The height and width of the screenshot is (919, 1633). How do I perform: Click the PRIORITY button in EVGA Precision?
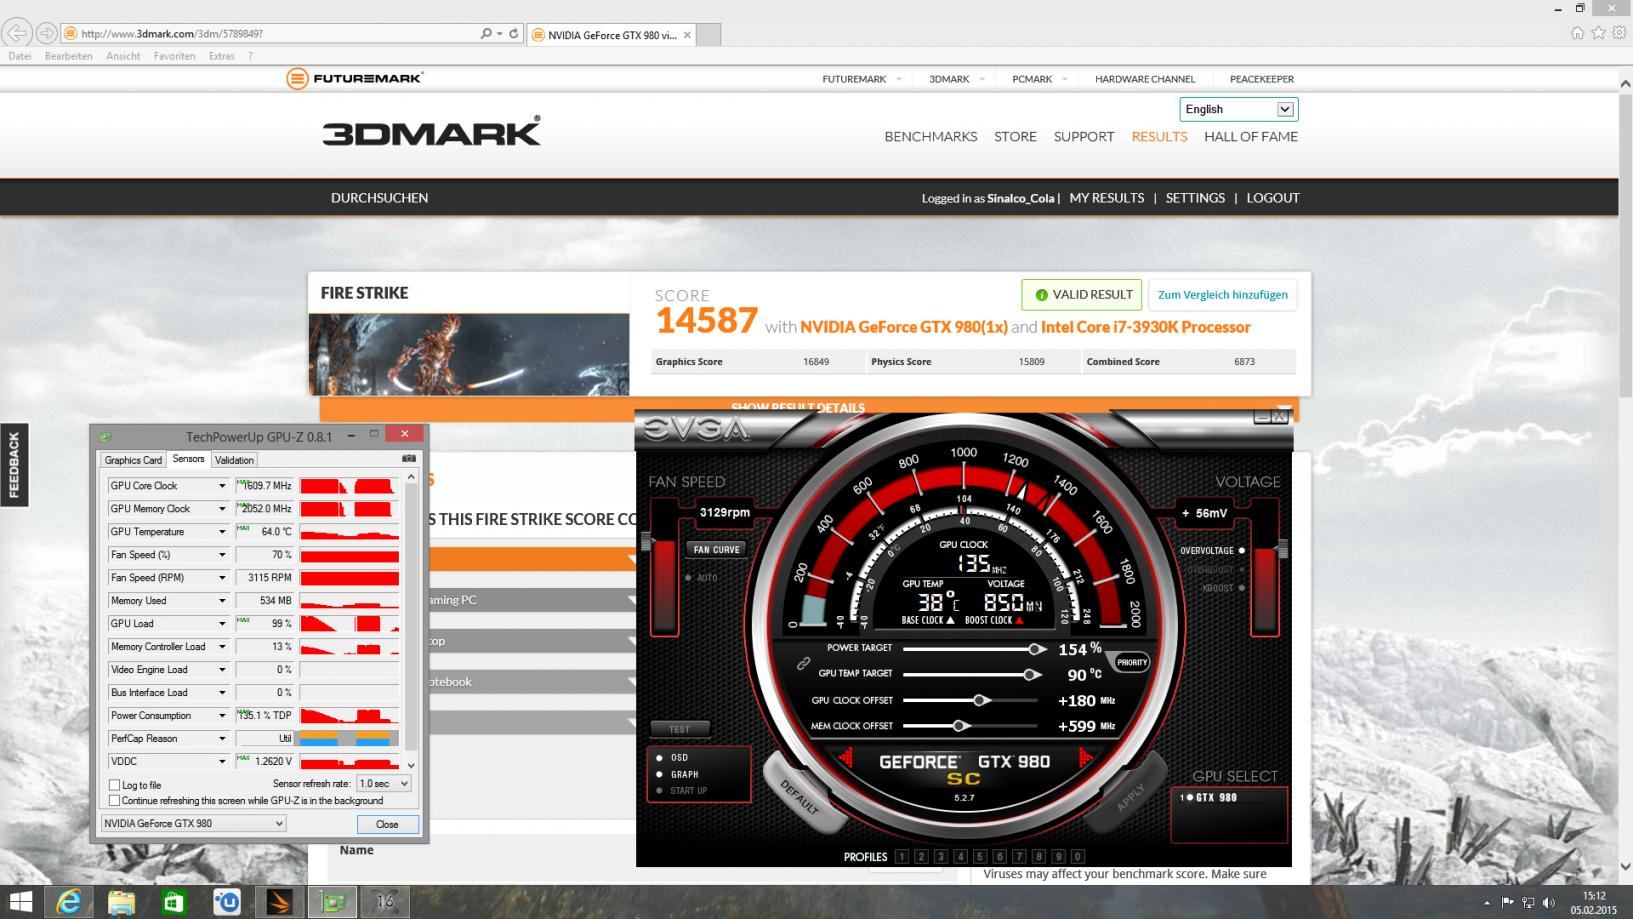pyautogui.click(x=1131, y=662)
